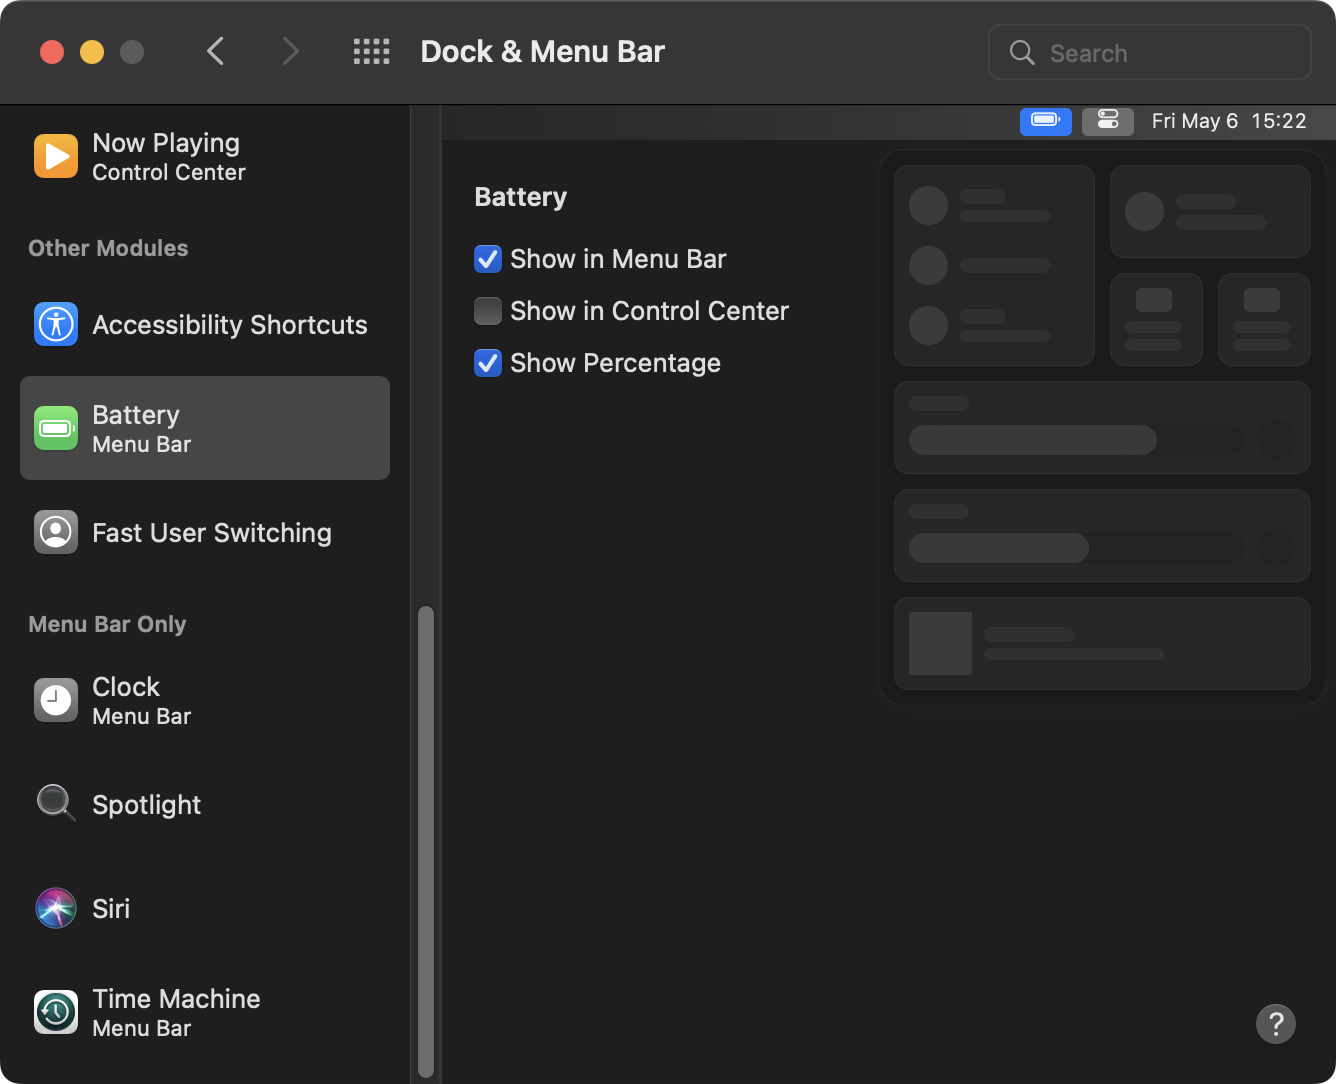This screenshot has width=1336, height=1084.
Task: Select Siri in the sidebar
Action: click(205, 908)
